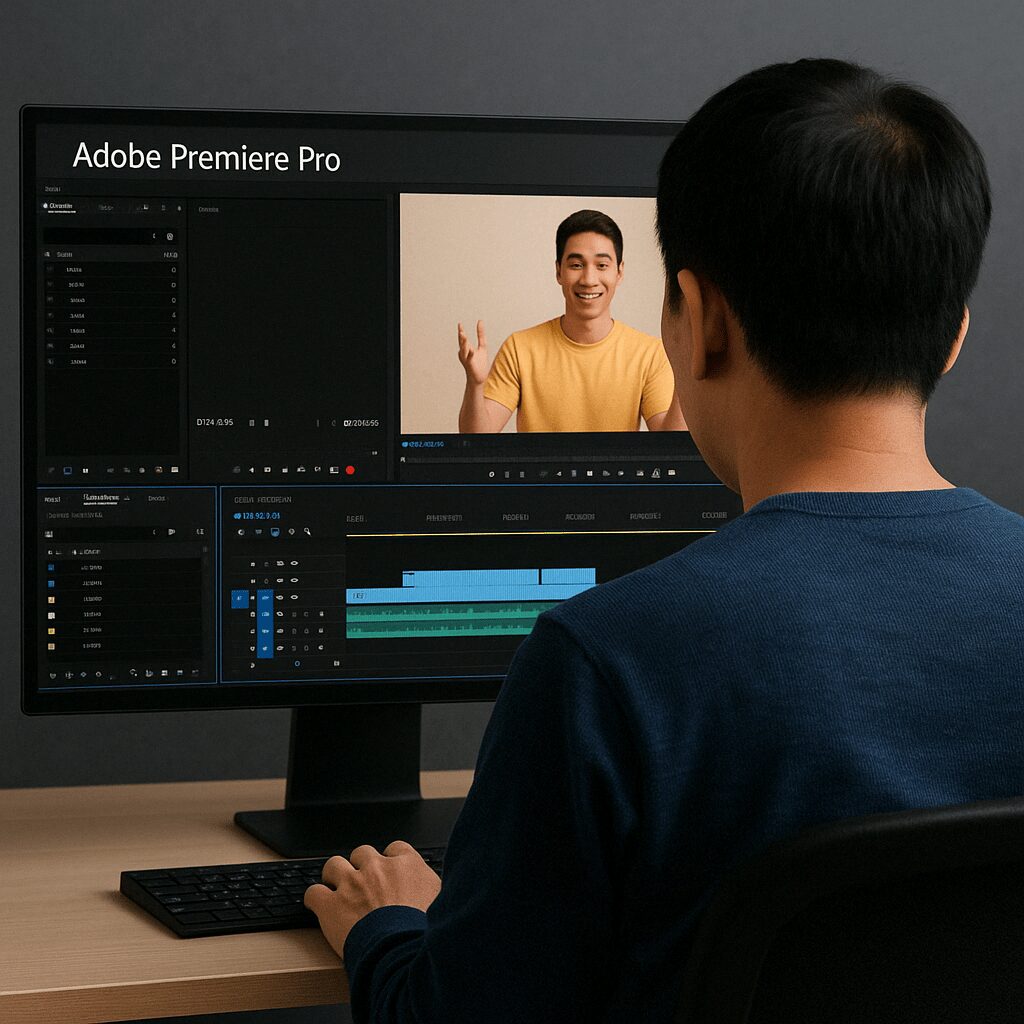Click the first circular transport icon under the program preview
This screenshot has width=1024, height=1024.
pos(490,474)
